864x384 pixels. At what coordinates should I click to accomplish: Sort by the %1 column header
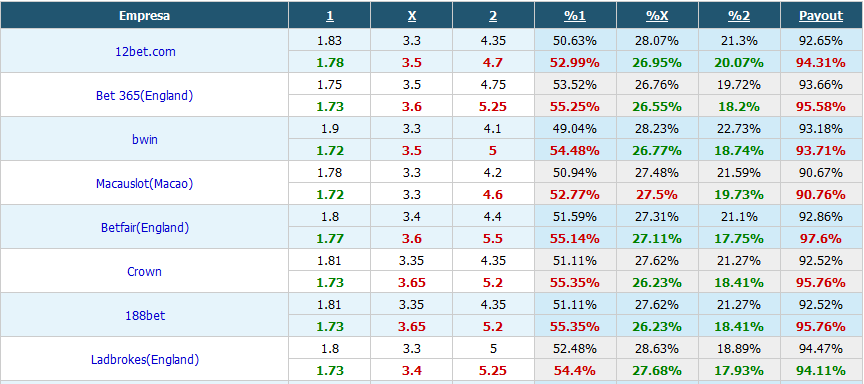pos(575,15)
